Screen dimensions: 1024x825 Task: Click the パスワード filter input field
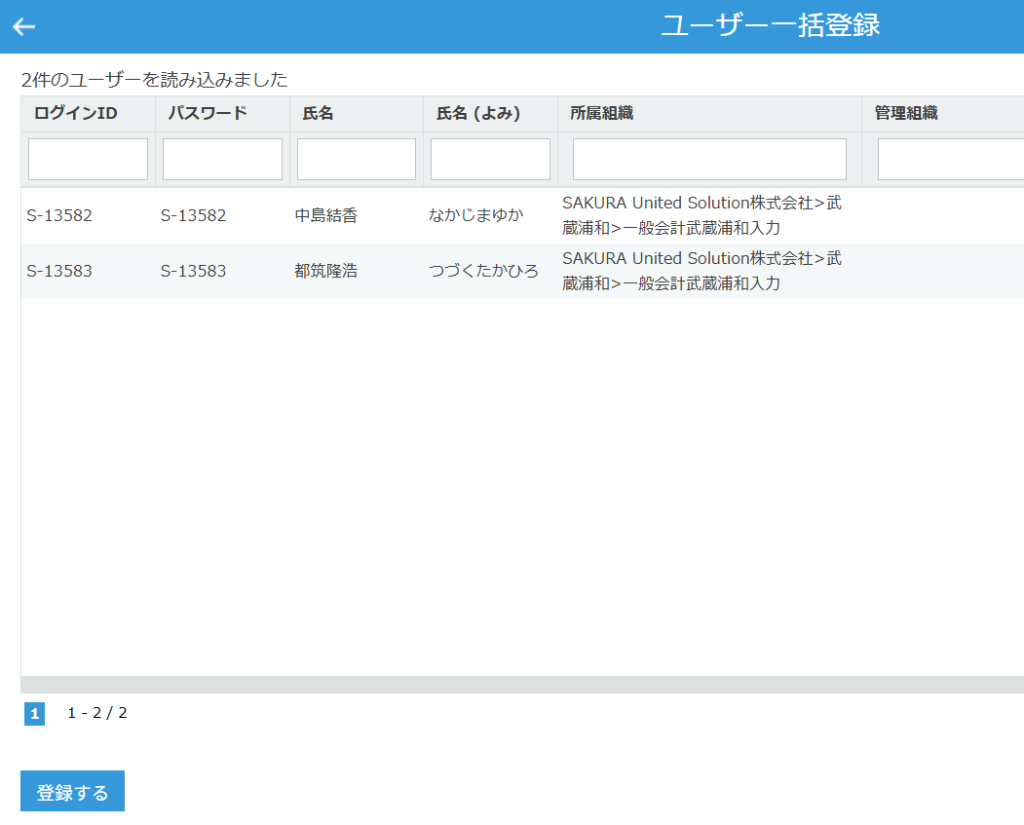(222, 159)
